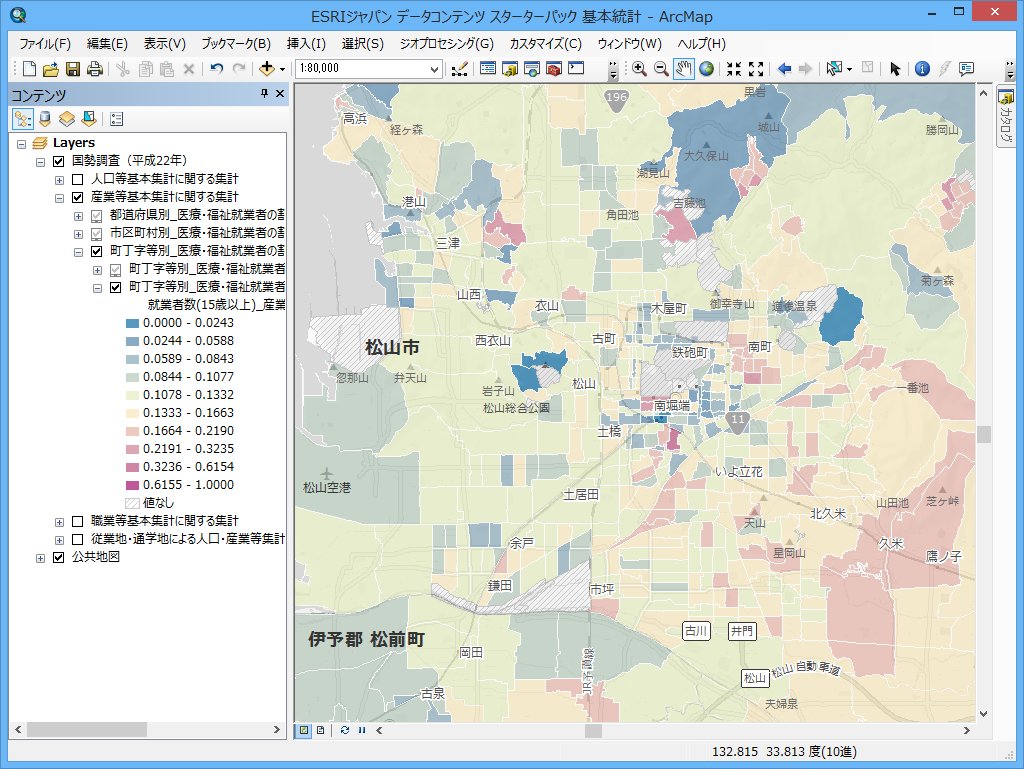Click the Full Extent globe icon

(x=708, y=69)
